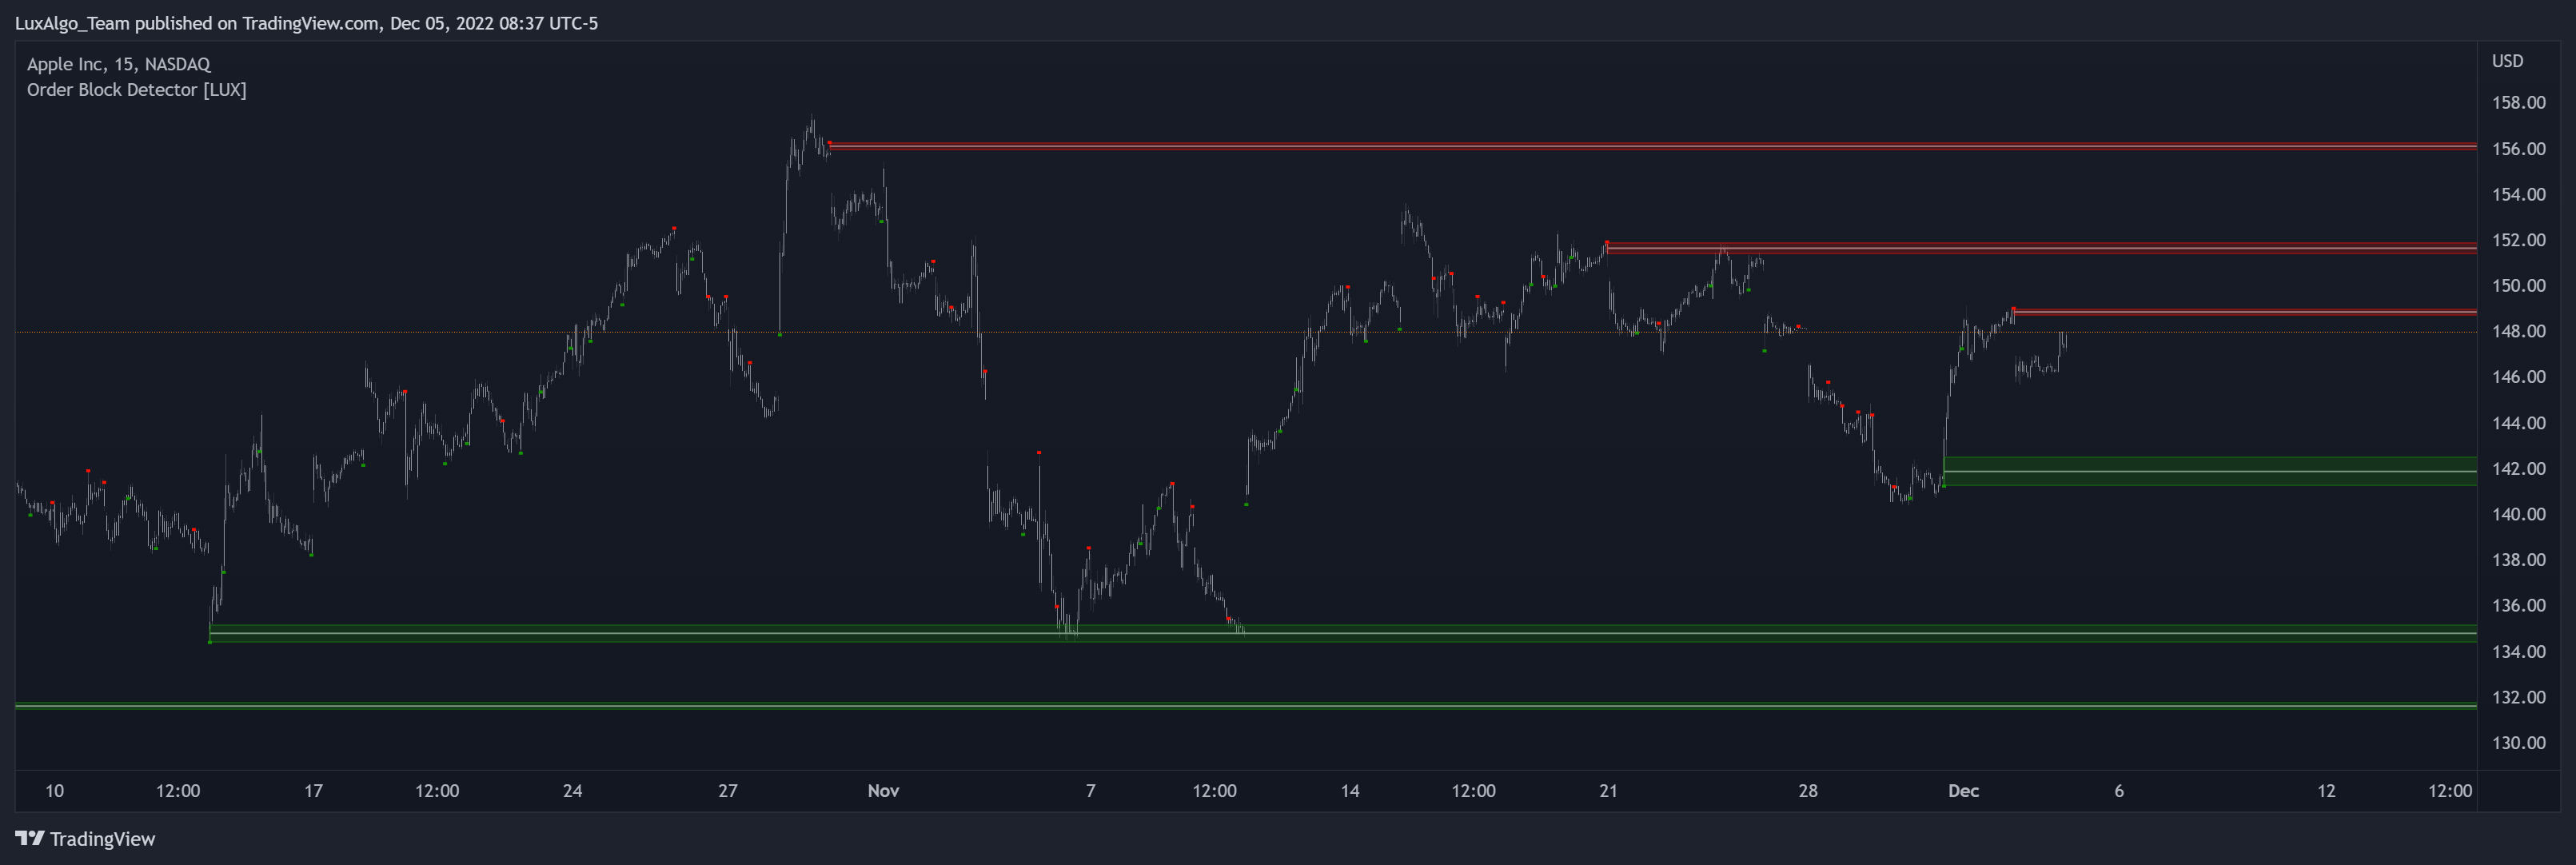The height and width of the screenshot is (865, 2576).
Task: Click the 'TradingView' wordmark text
Action: click(102, 839)
